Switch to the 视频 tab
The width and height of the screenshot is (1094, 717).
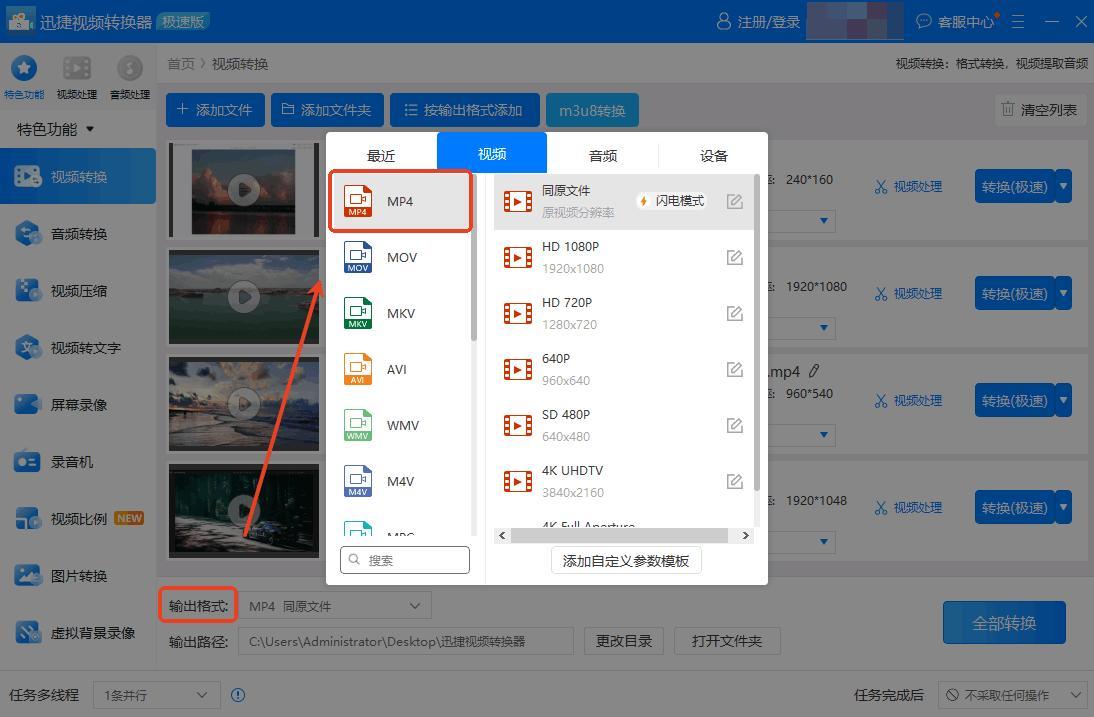(492, 153)
